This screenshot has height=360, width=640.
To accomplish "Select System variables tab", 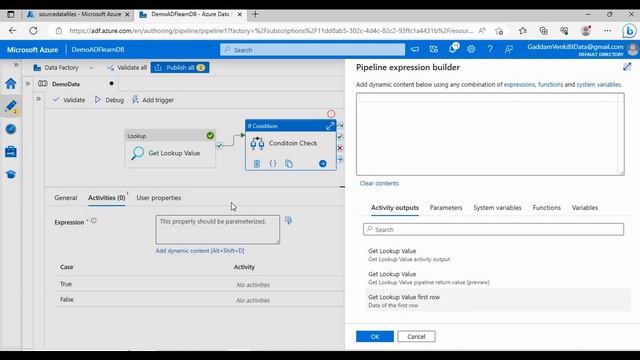I will (497, 208).
